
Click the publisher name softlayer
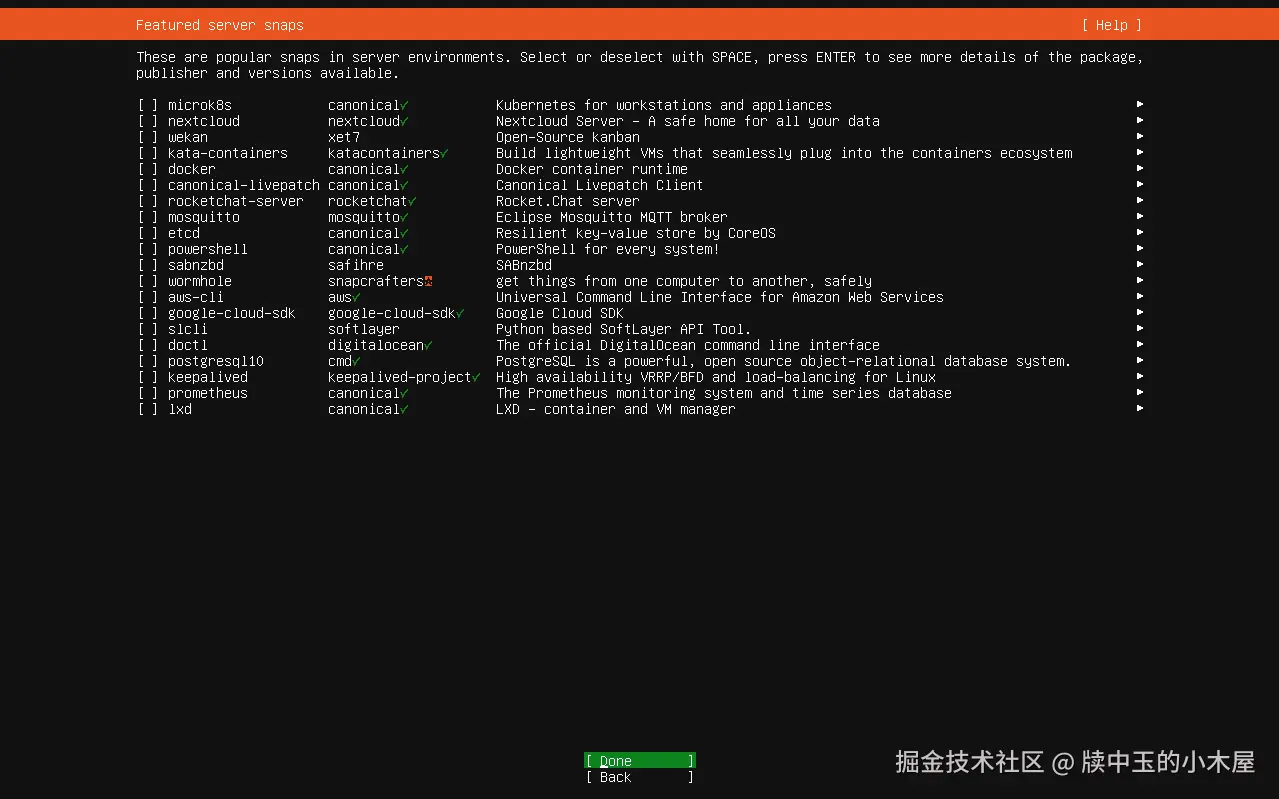click(364, 329)
